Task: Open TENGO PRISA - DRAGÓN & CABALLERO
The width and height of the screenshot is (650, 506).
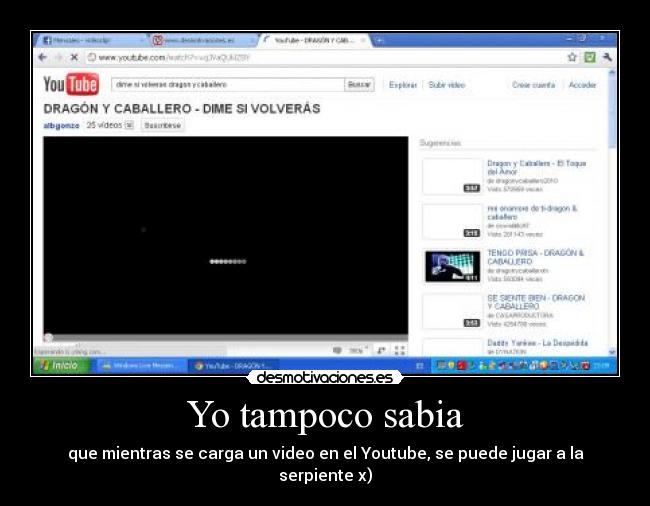Action: (x=536, y=257)
